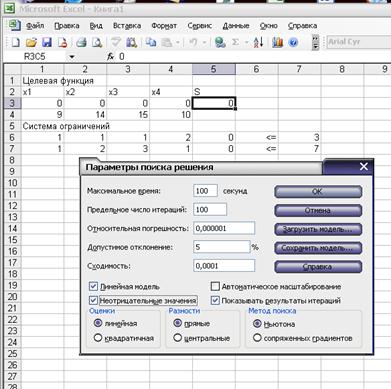Open the Сервис menu

[199, 26]
